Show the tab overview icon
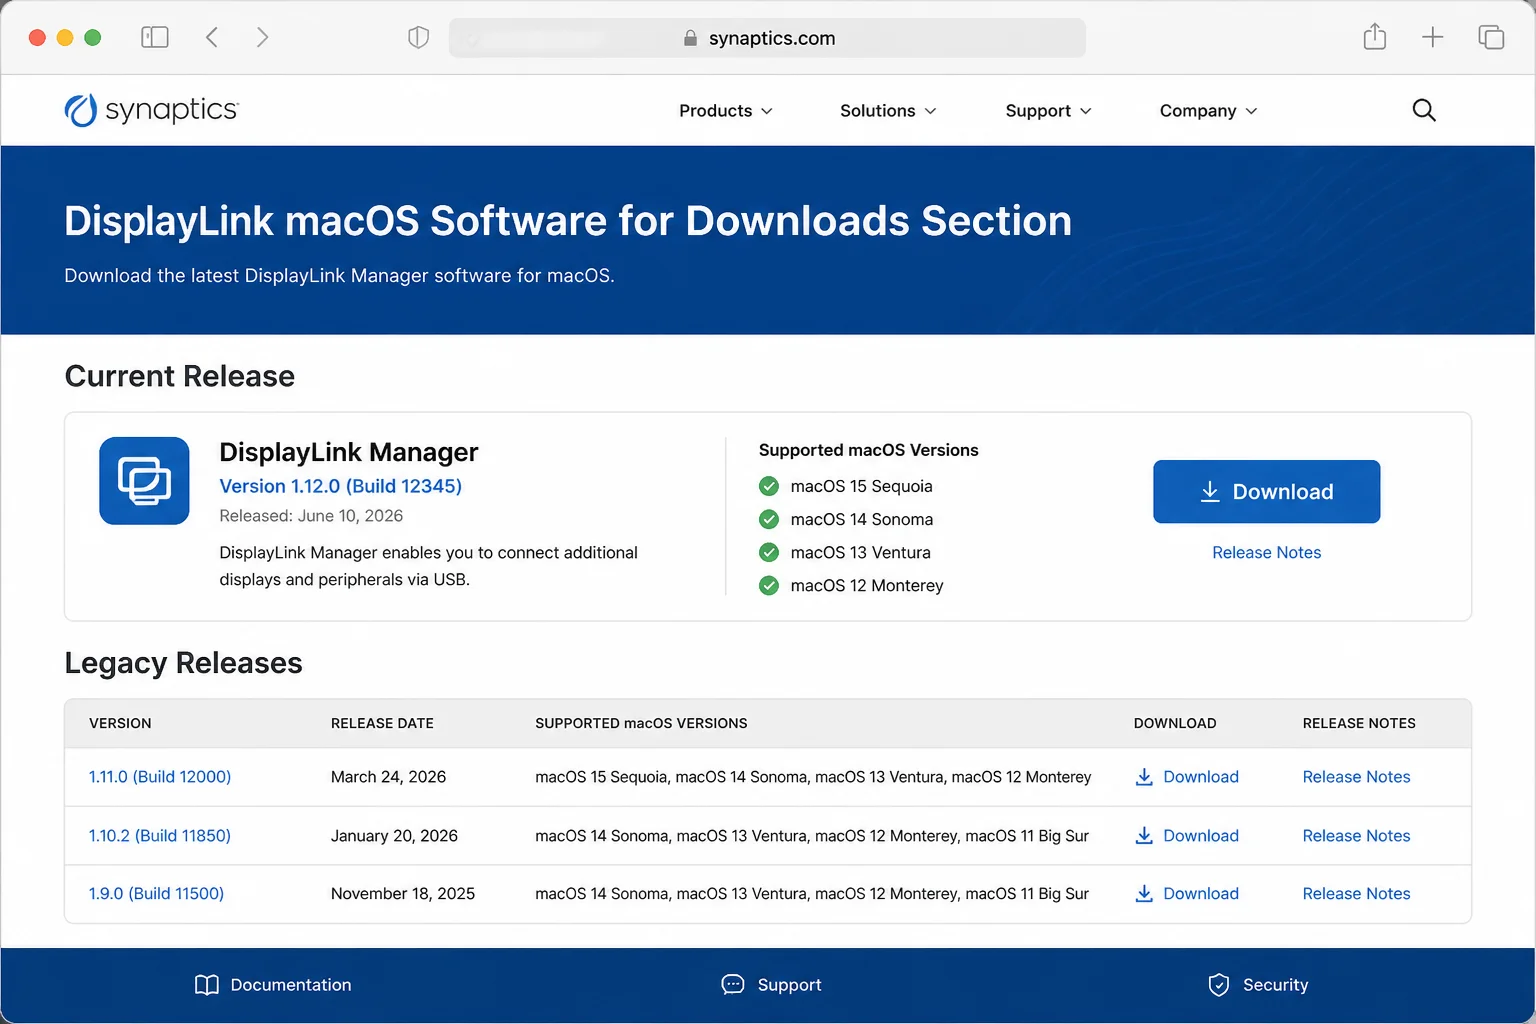Screen dimensions: 1536x1024 point(1491,38)
